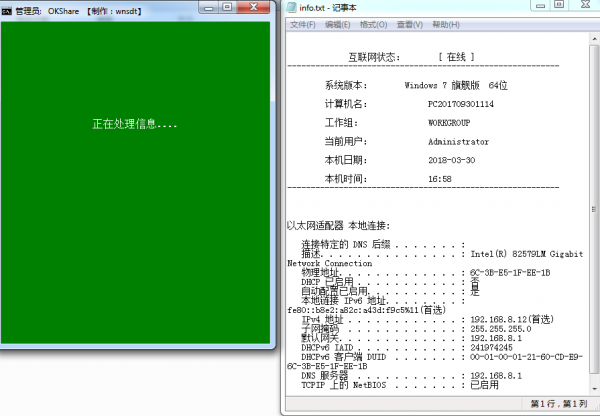
Task: Click the 系统版本 label
Action: pos(346,85)
